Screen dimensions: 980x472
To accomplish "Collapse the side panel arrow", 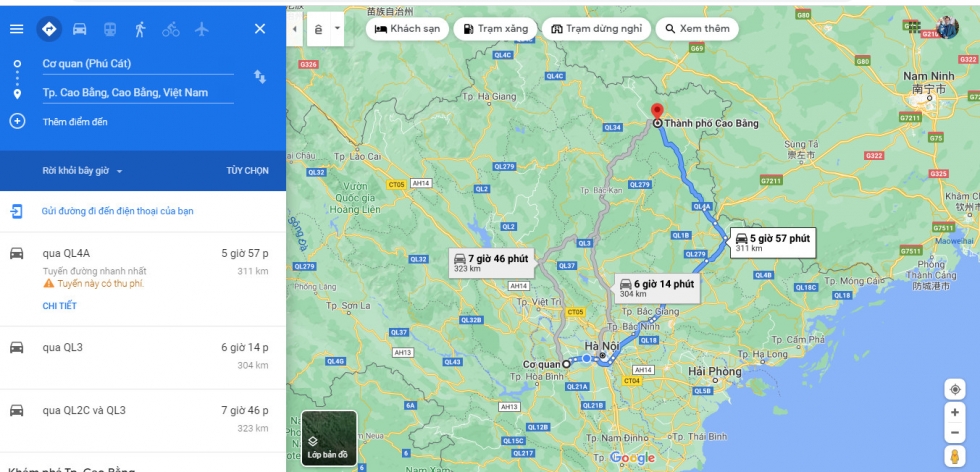I will tap(294, 29).
